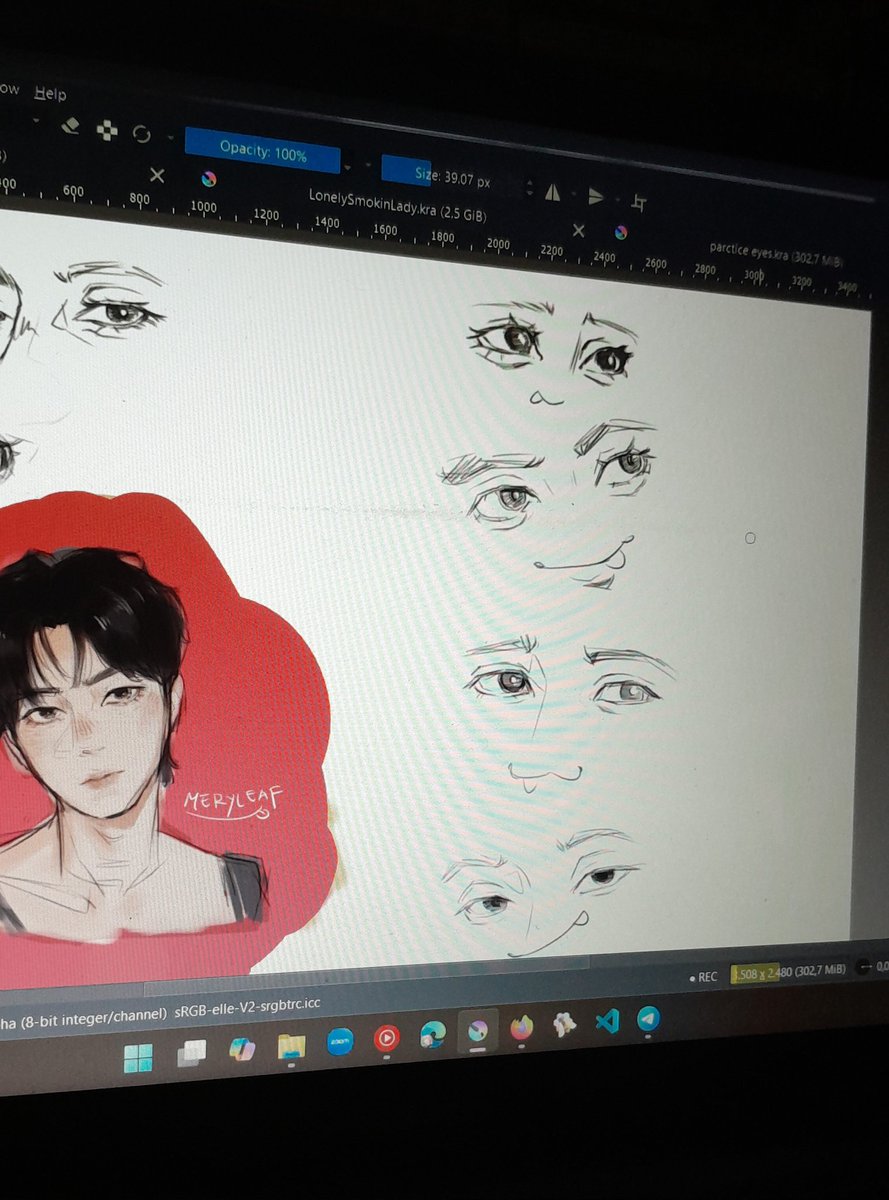
Task: Close the tab left of LonelySmokinLady.kra
Action: (157, 175)
